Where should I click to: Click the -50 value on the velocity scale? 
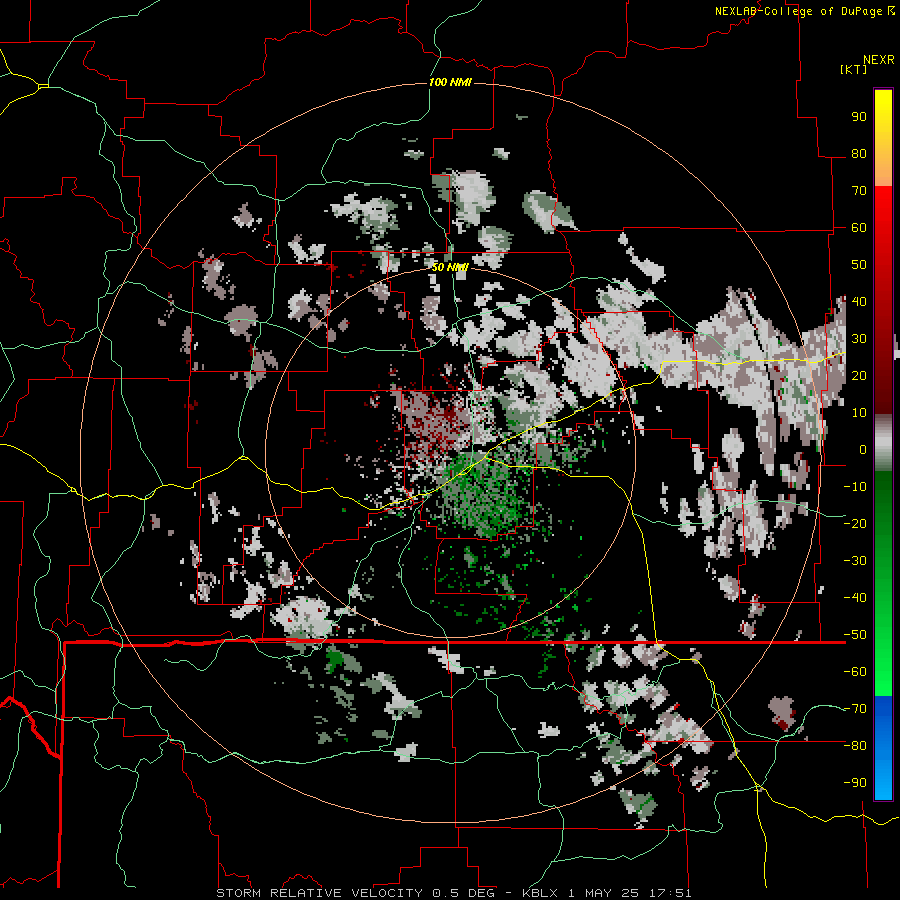tap(855, 635)
